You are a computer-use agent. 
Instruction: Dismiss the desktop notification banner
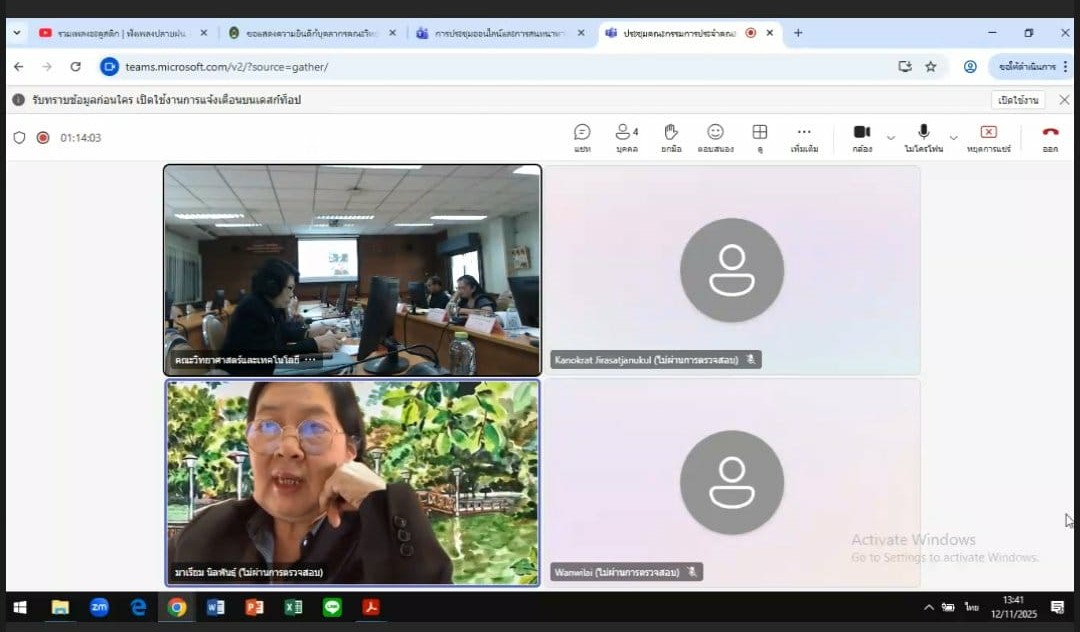(x=1064, y=100)
